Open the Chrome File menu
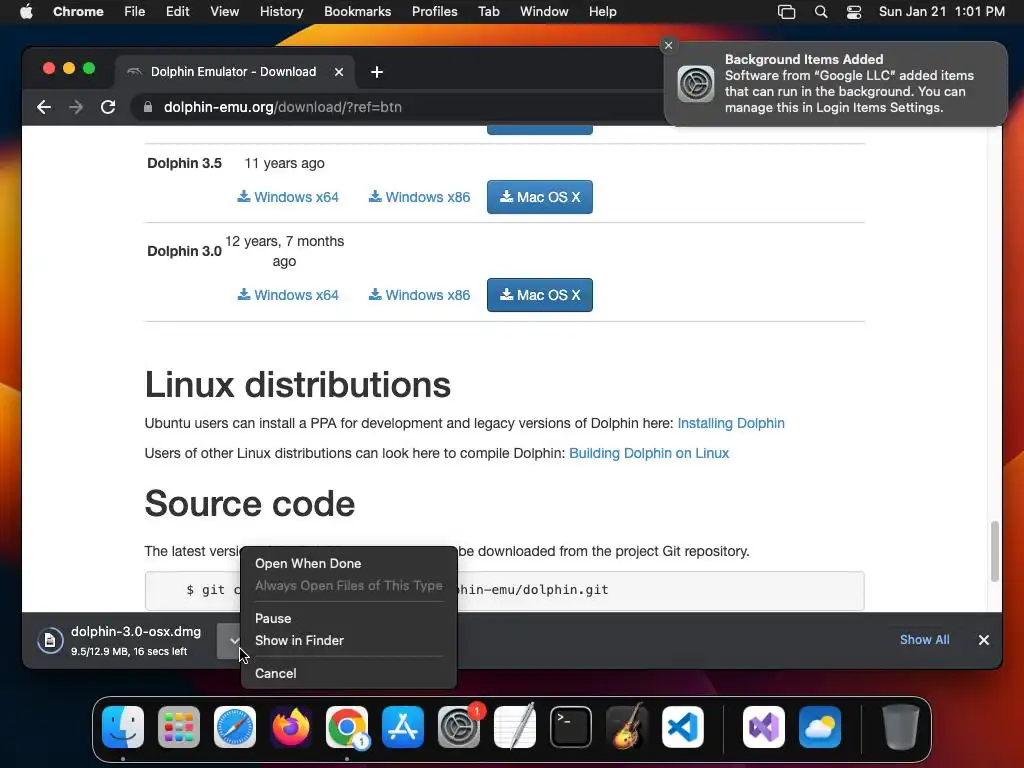This screenshot has height=768, width=1024. (135, 12)
